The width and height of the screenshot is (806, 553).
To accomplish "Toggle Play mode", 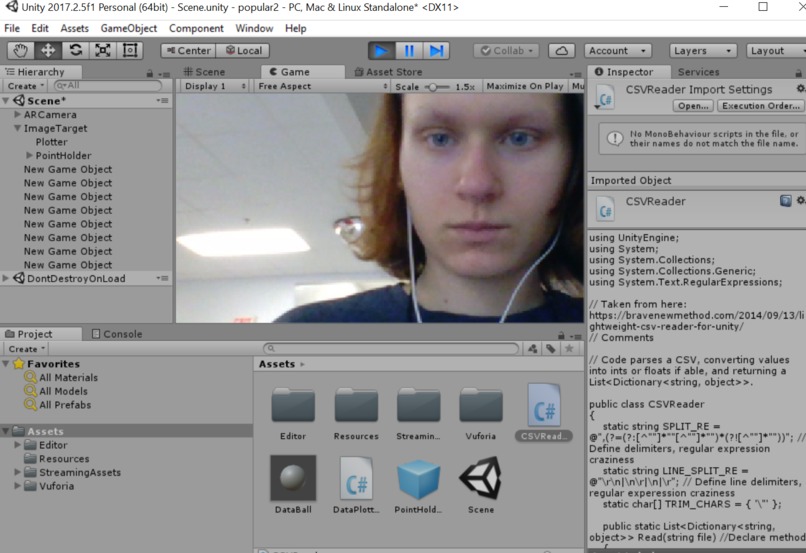I will coord(381,50).
